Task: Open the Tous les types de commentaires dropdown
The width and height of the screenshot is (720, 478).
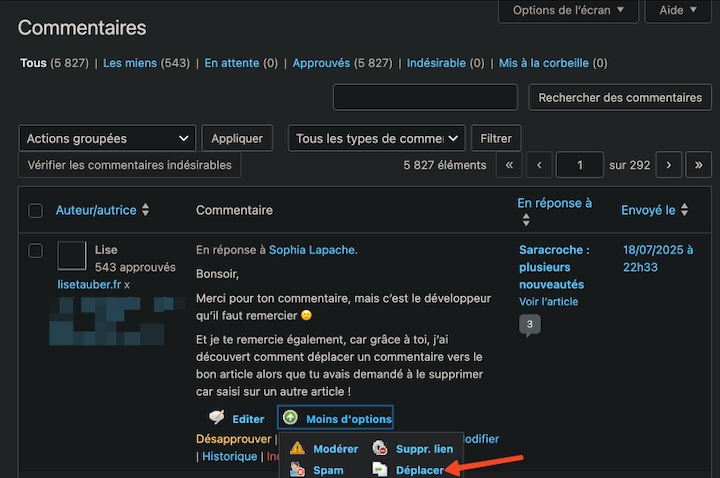Action: point(377,138)
